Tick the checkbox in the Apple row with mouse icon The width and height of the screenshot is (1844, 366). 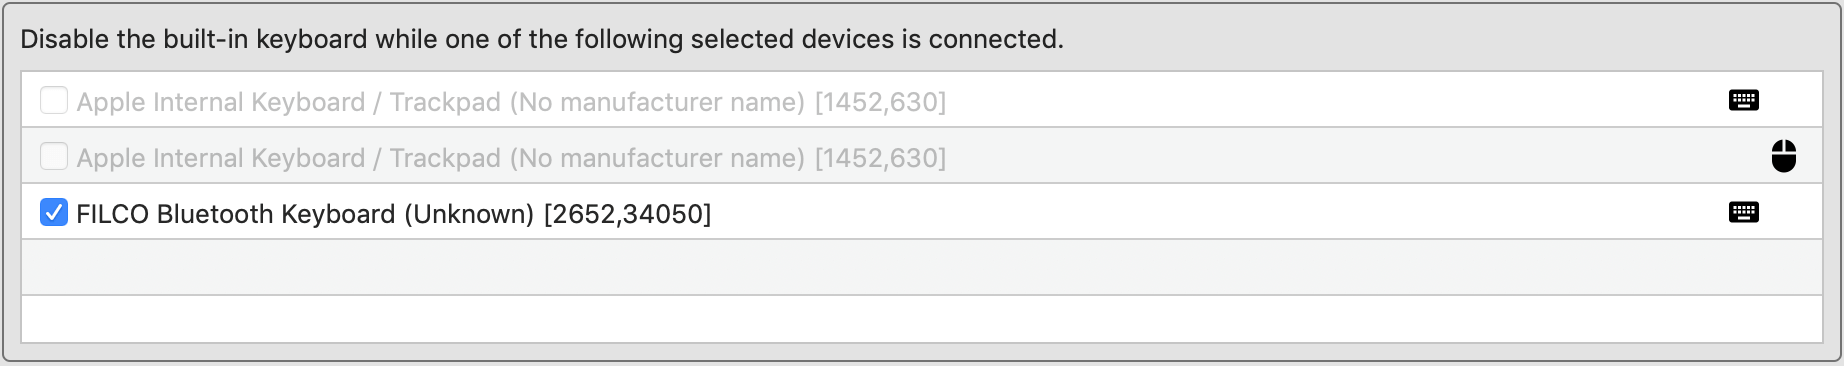tap(54, 157)
